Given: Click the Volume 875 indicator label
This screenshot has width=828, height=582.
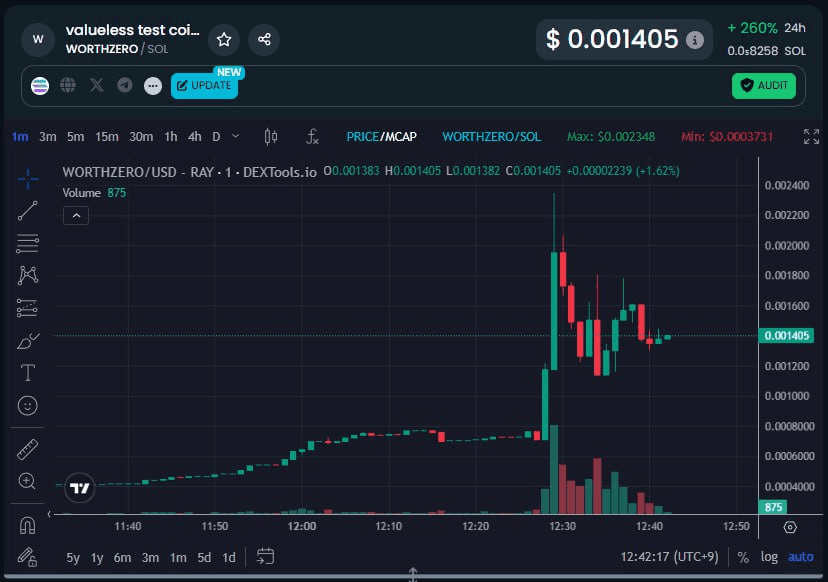Looking at the screenshot, I should click(x=94, y=193).
